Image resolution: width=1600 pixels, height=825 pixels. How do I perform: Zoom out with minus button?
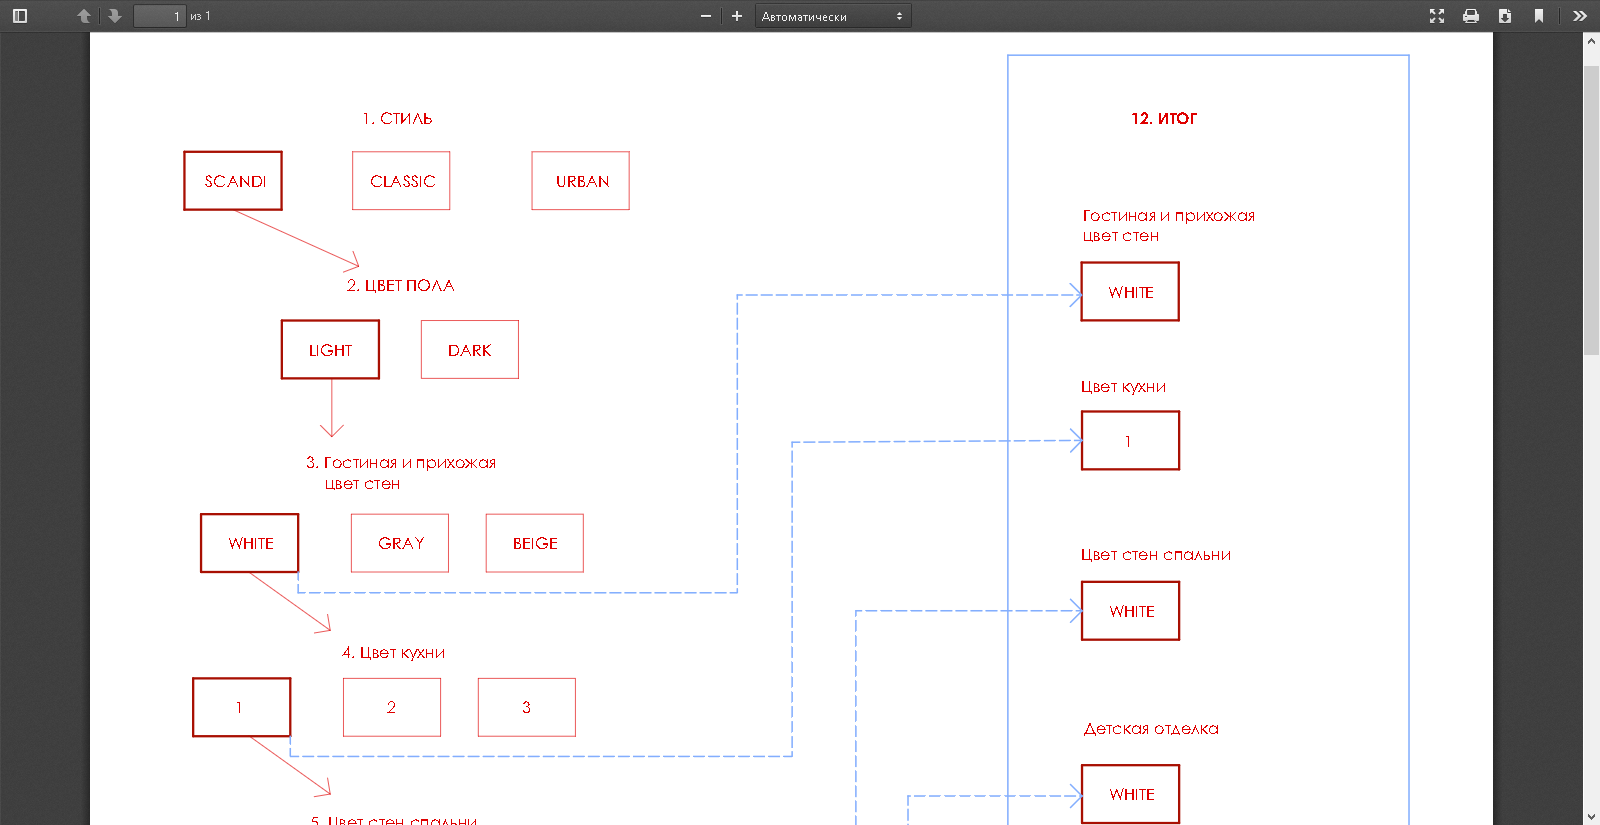(x=706, y=16)
